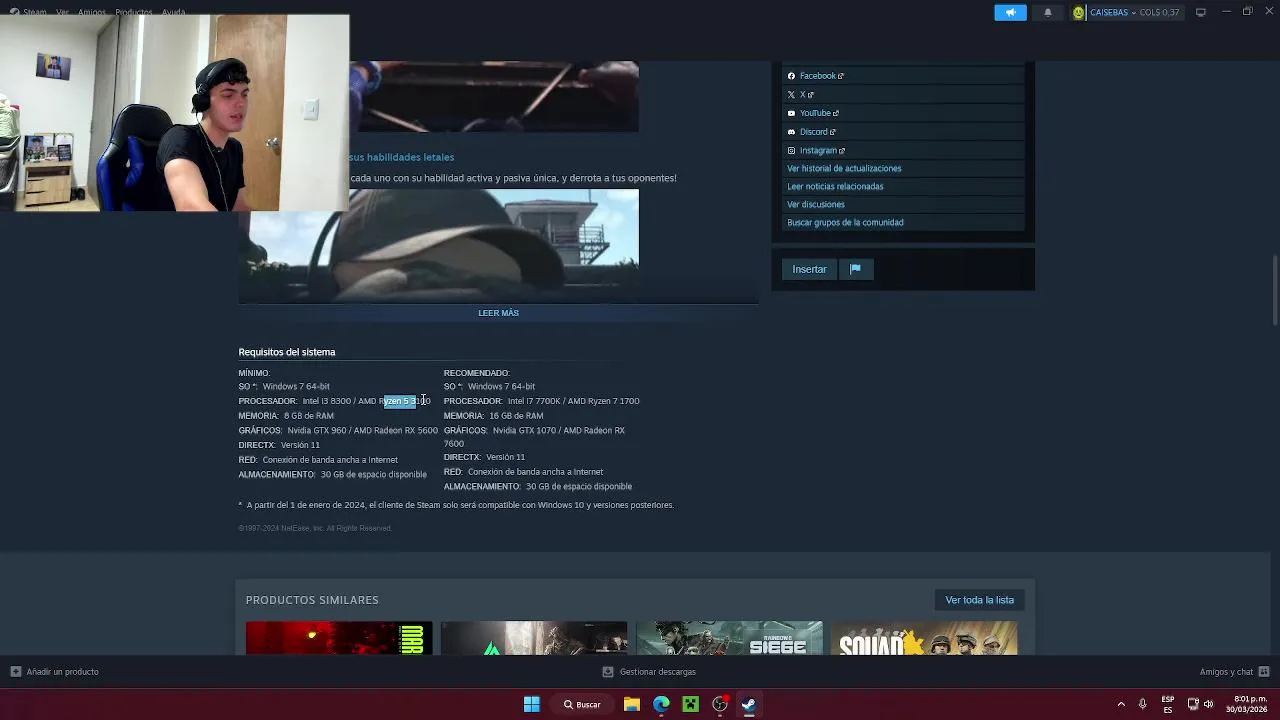The image size is (1280, 720).
Task: Click the report flag button
Action: coord(855,269)
